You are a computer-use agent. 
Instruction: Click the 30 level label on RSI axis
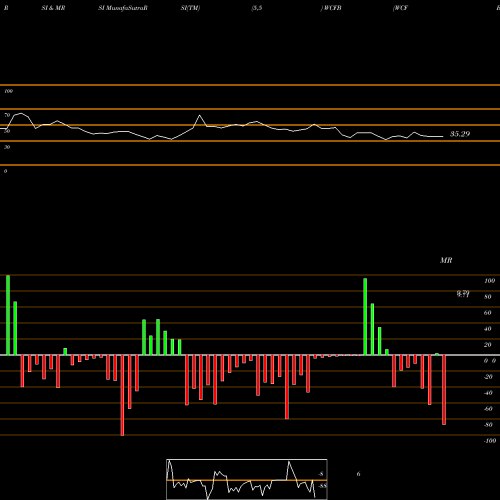pos(7,147)
